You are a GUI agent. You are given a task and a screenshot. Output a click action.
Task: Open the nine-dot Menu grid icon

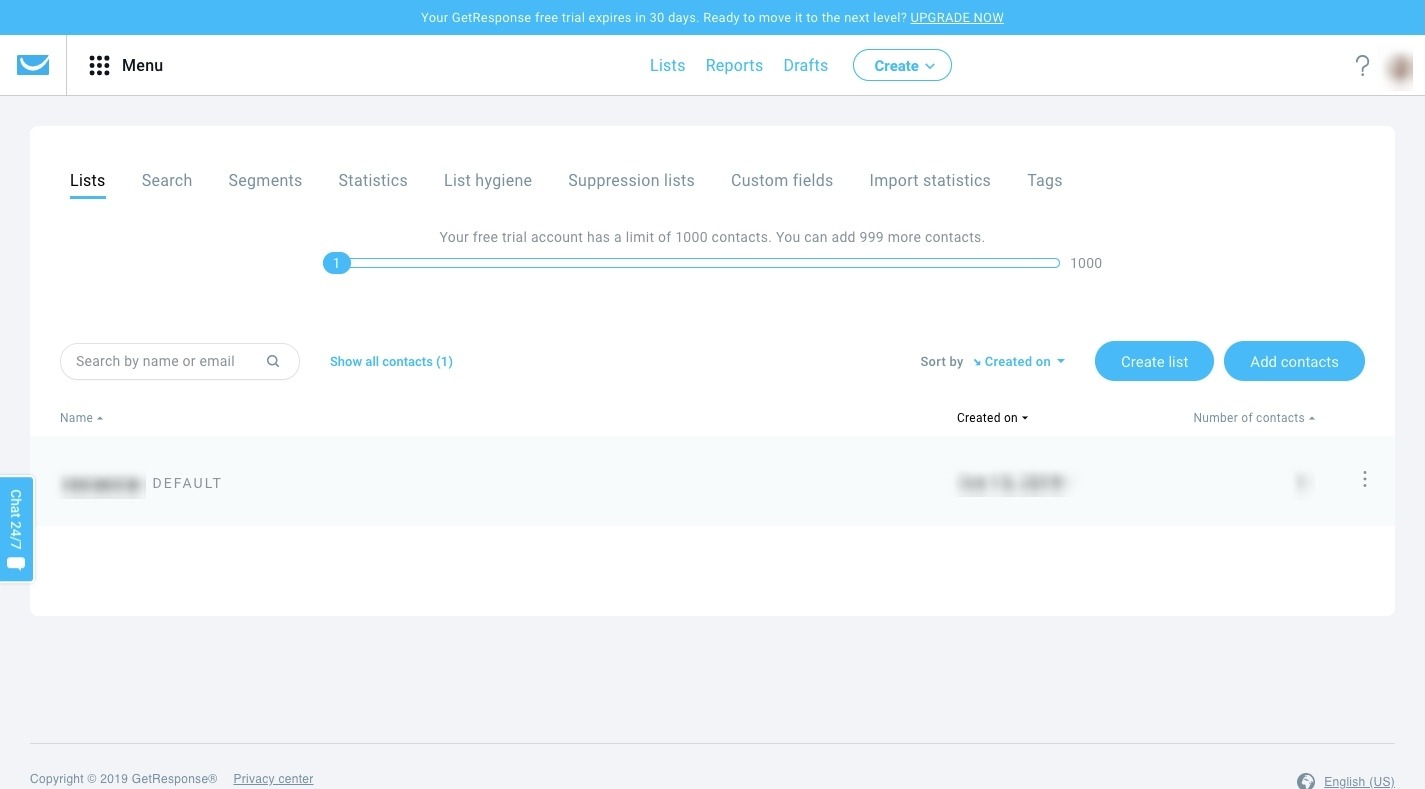(x=99, y=65)
